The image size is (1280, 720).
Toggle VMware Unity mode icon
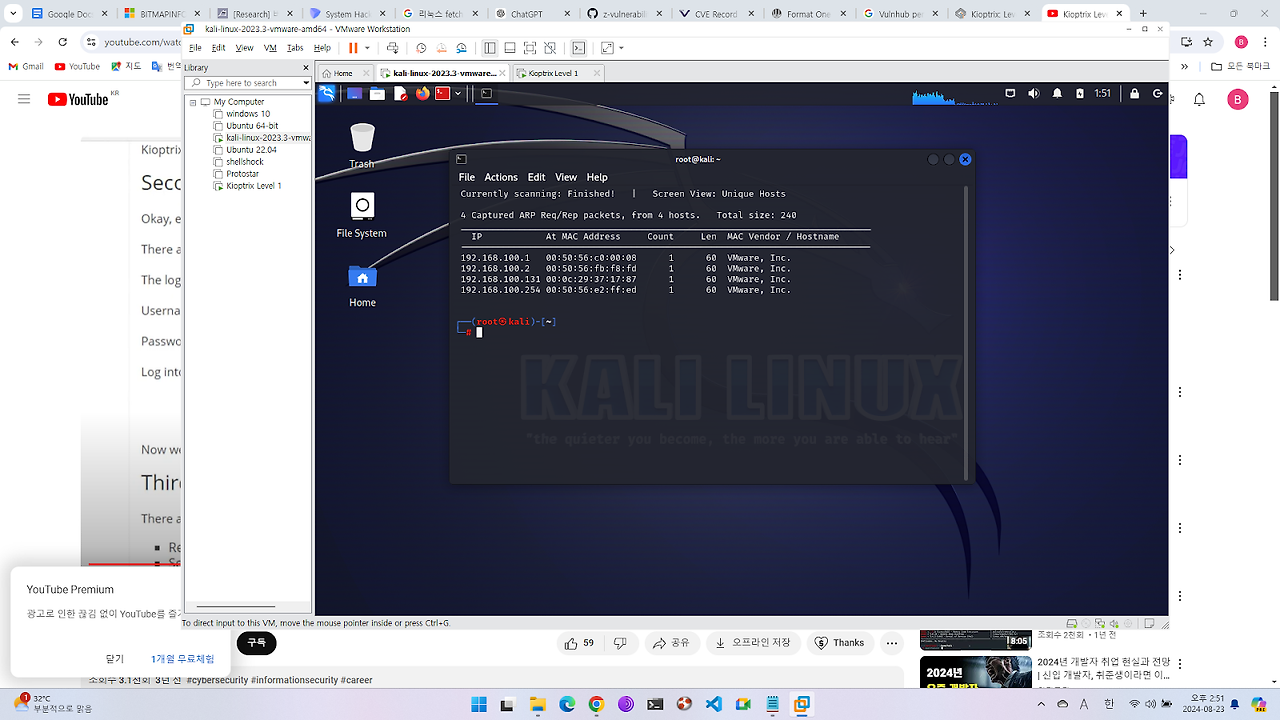click(x=550, y=48)
